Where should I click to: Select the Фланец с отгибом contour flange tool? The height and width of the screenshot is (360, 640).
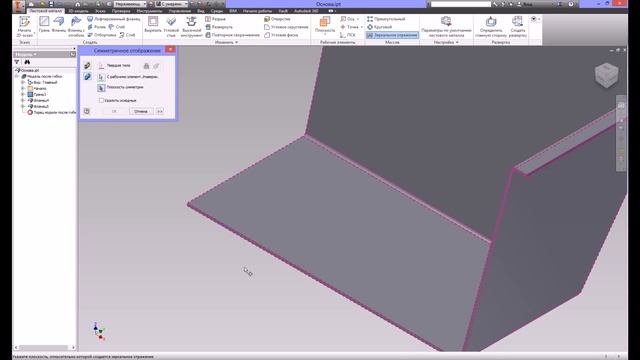76,27
